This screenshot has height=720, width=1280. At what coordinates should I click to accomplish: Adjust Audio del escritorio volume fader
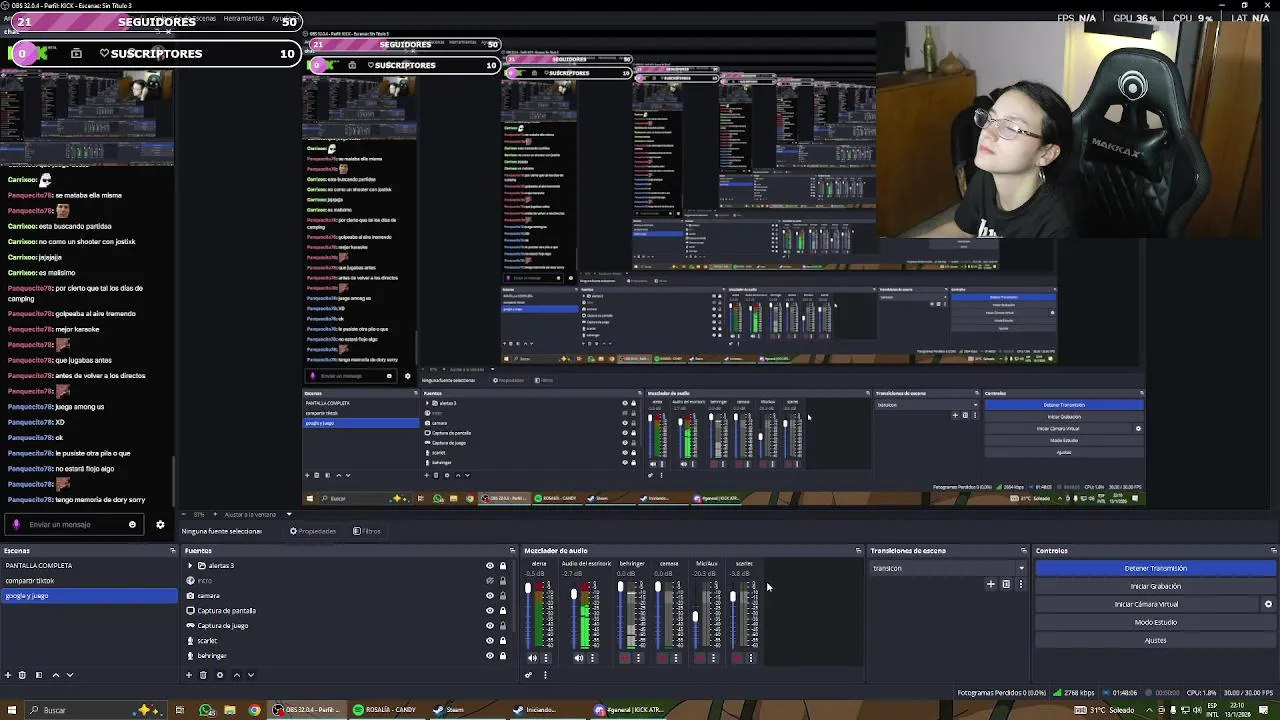pos(574,594)
